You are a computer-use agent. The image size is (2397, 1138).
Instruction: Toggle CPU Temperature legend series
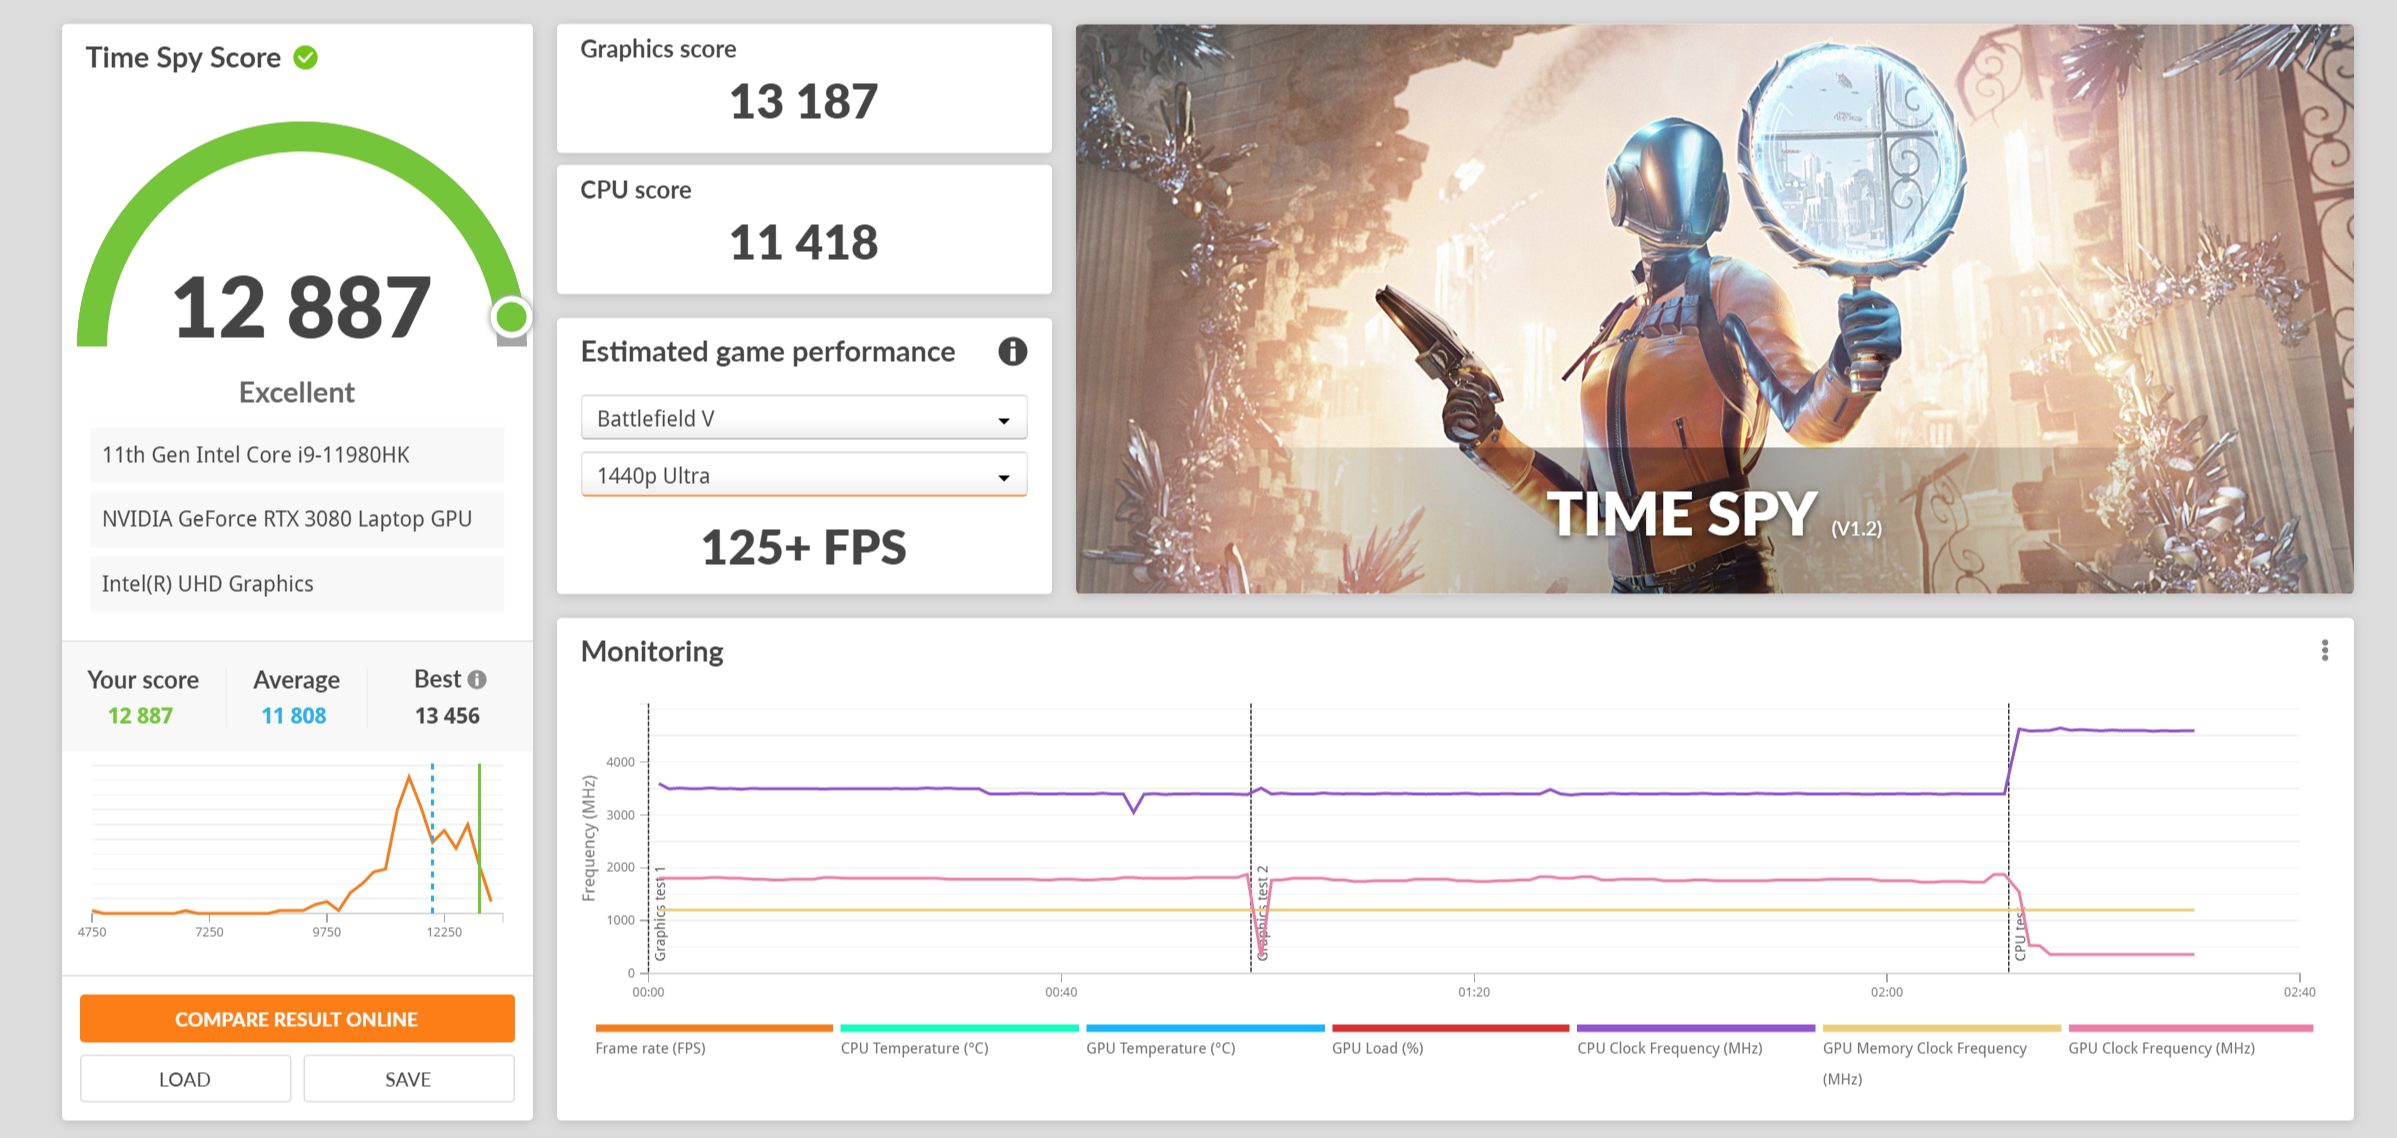point(914,1047)
